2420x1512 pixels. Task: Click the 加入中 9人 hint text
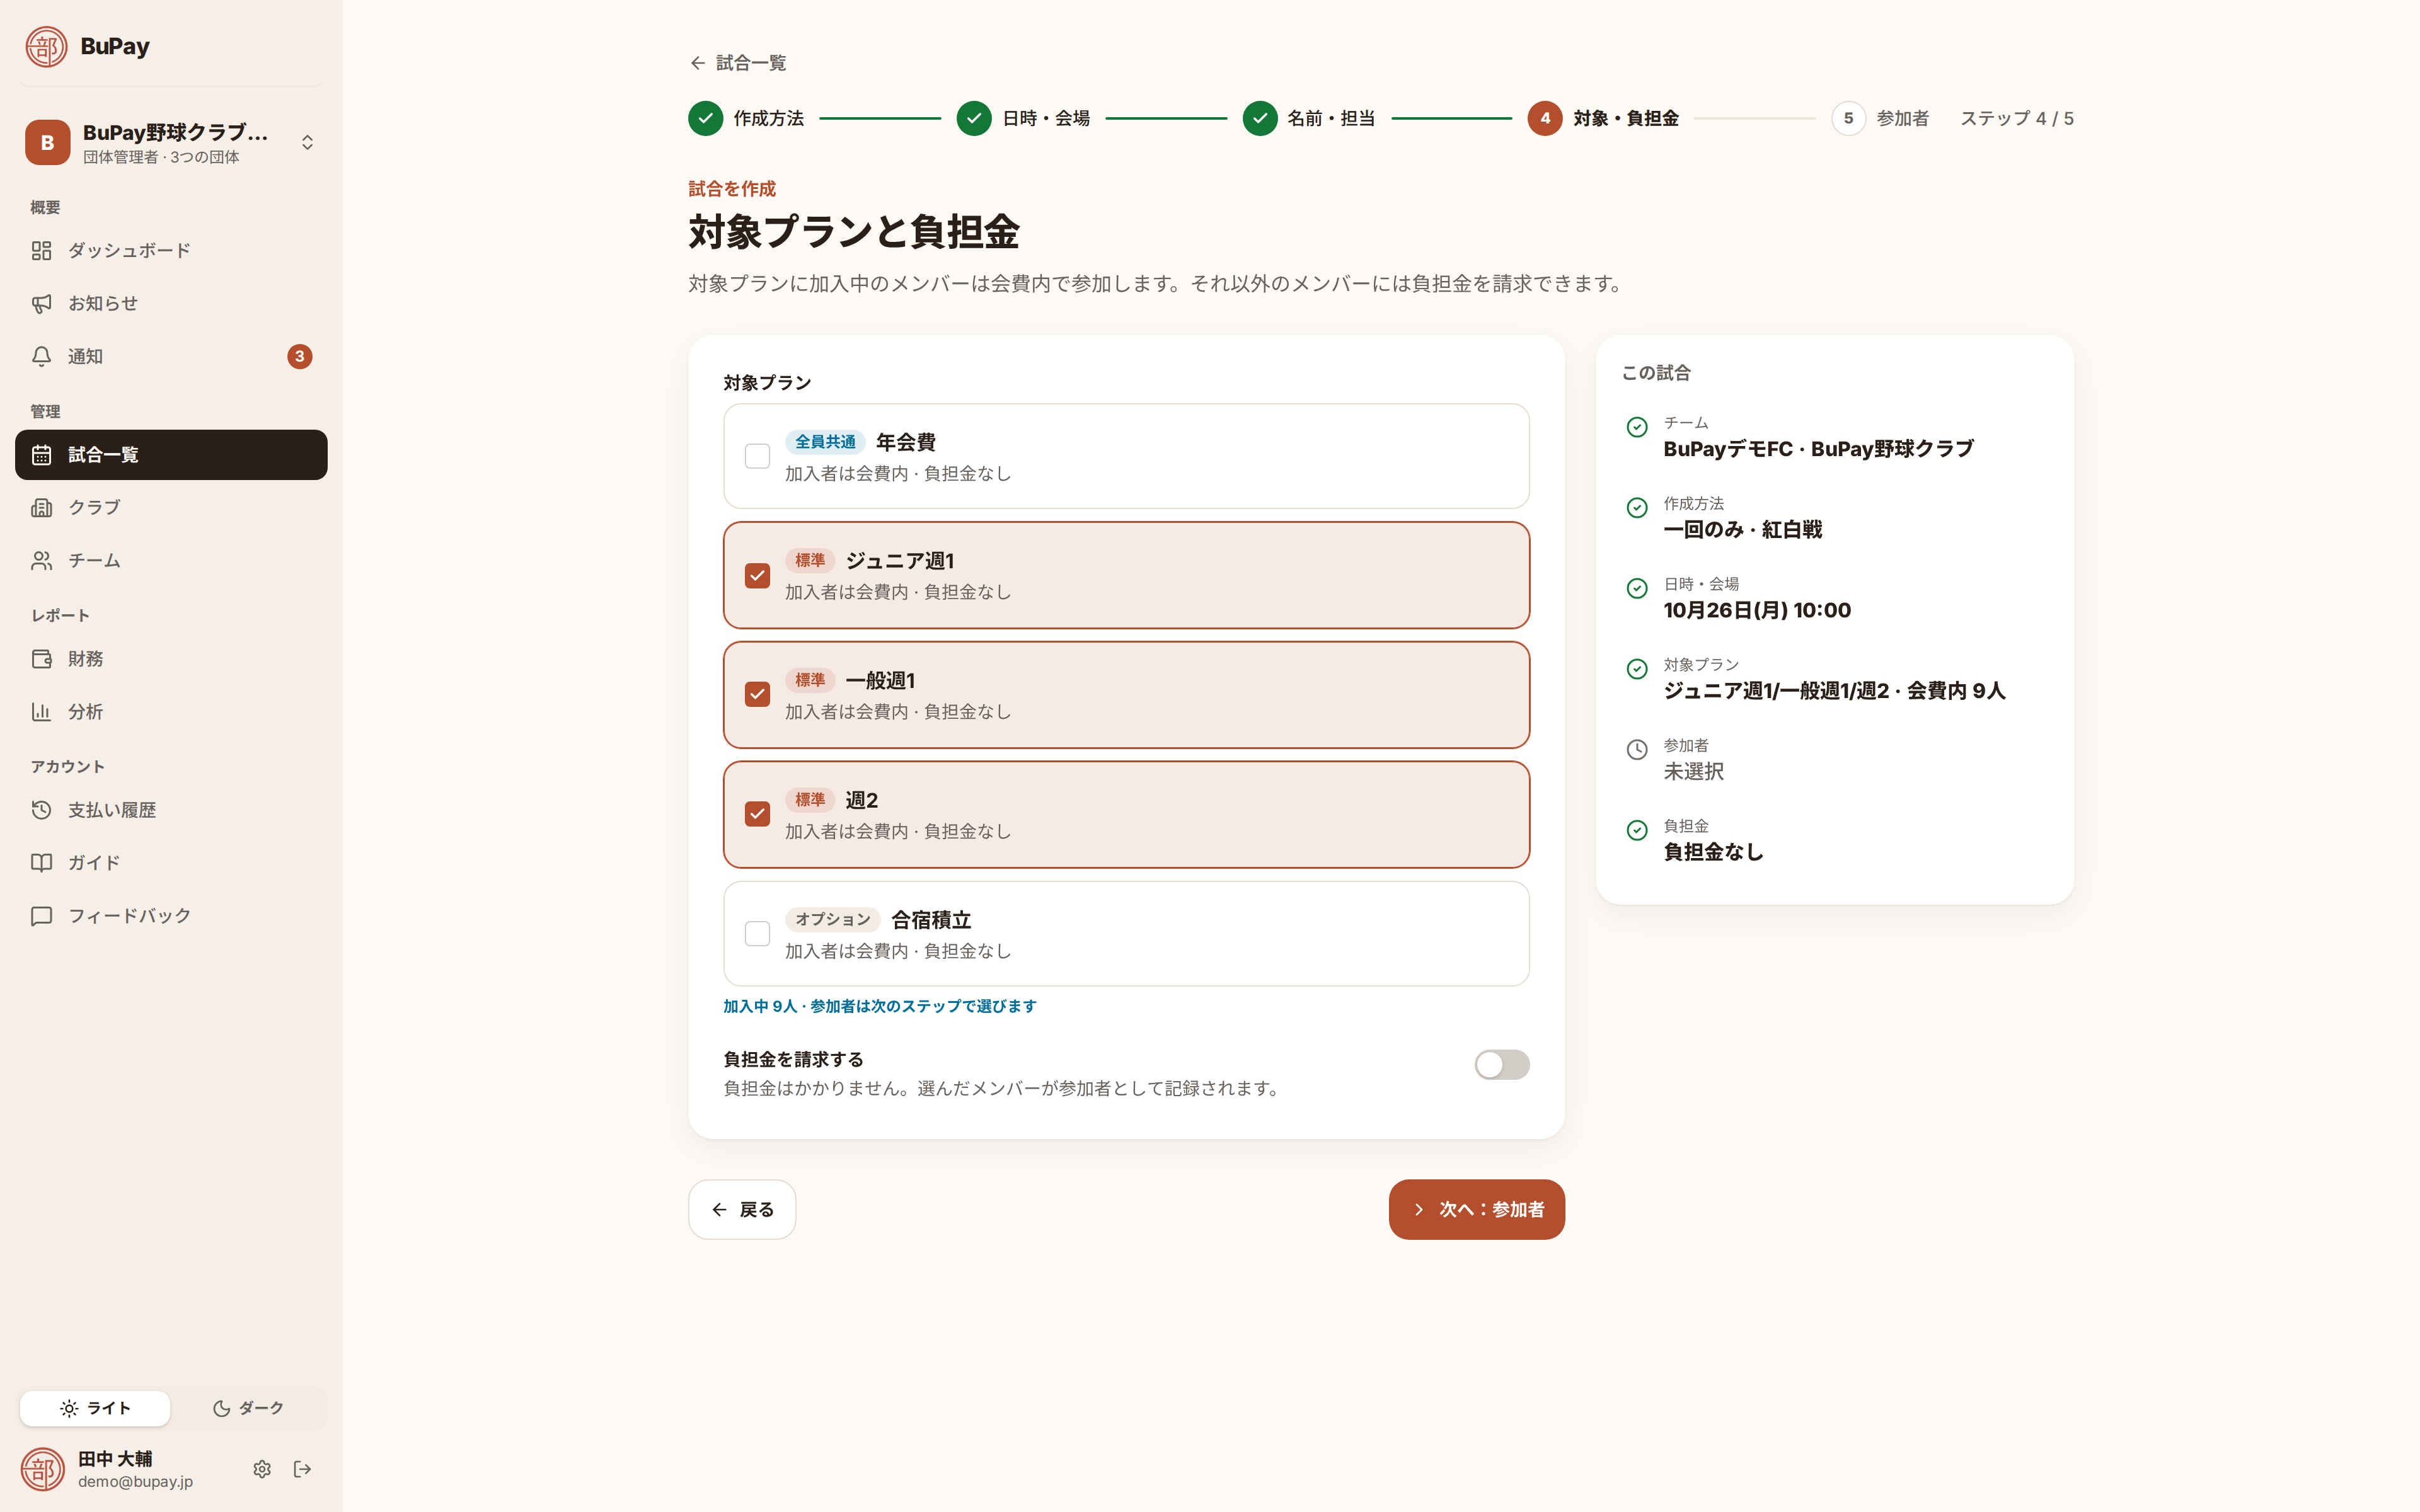880,1006
